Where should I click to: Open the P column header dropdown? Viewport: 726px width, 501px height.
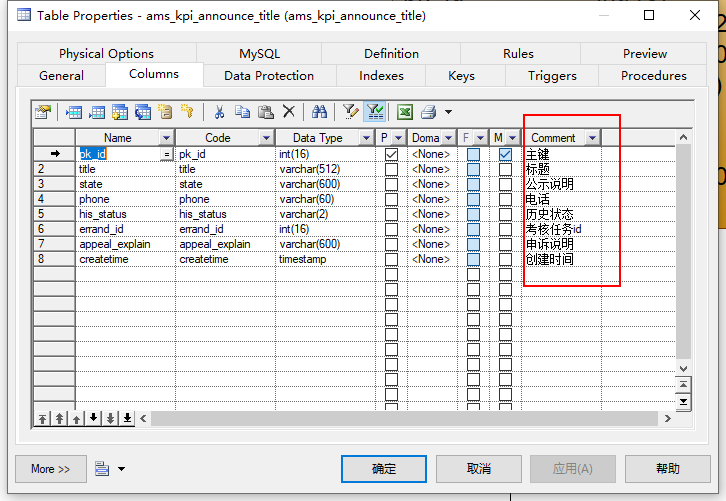(398, 138)
